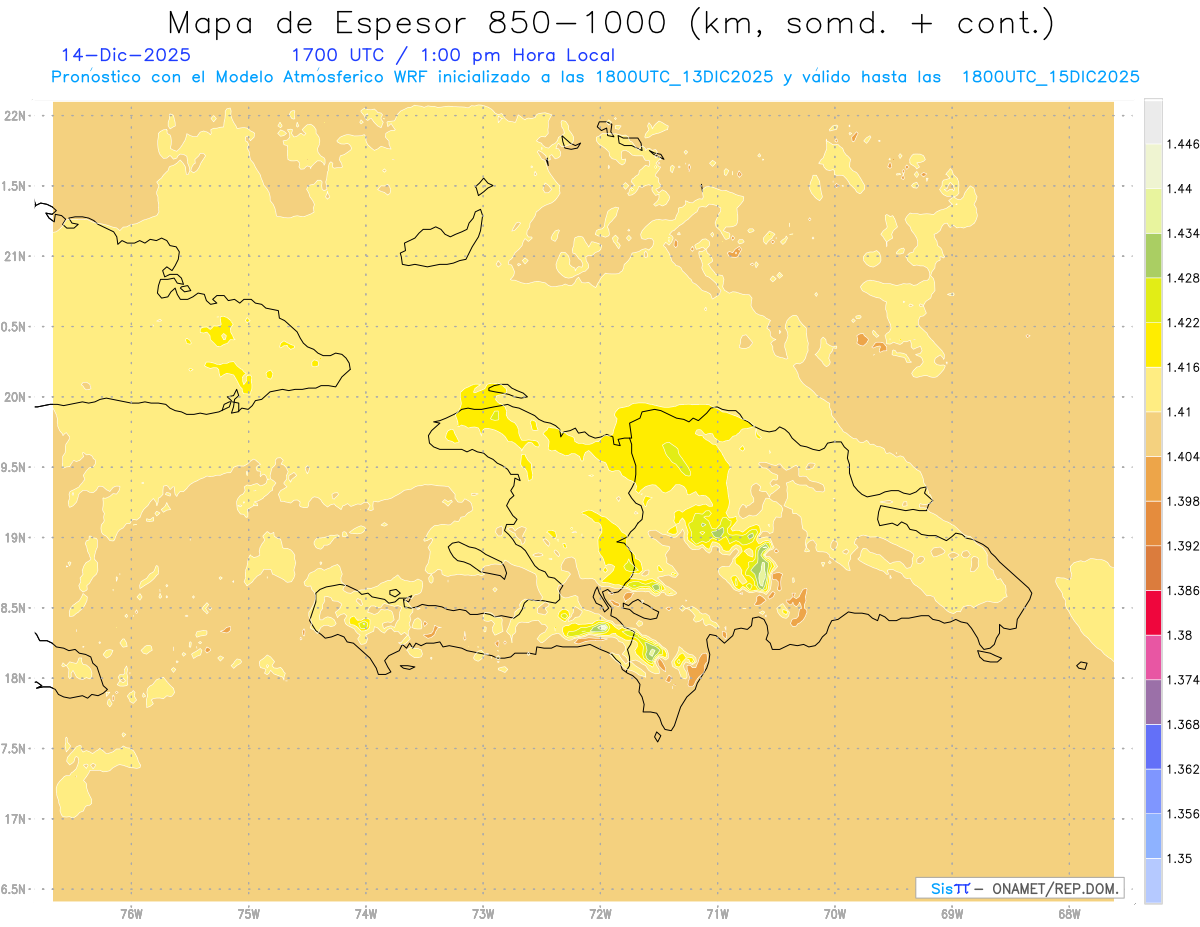This screenshot has height=927, width=1200.
Task: Click the colorbar value '1.38'
Action: click(1179, 635)
